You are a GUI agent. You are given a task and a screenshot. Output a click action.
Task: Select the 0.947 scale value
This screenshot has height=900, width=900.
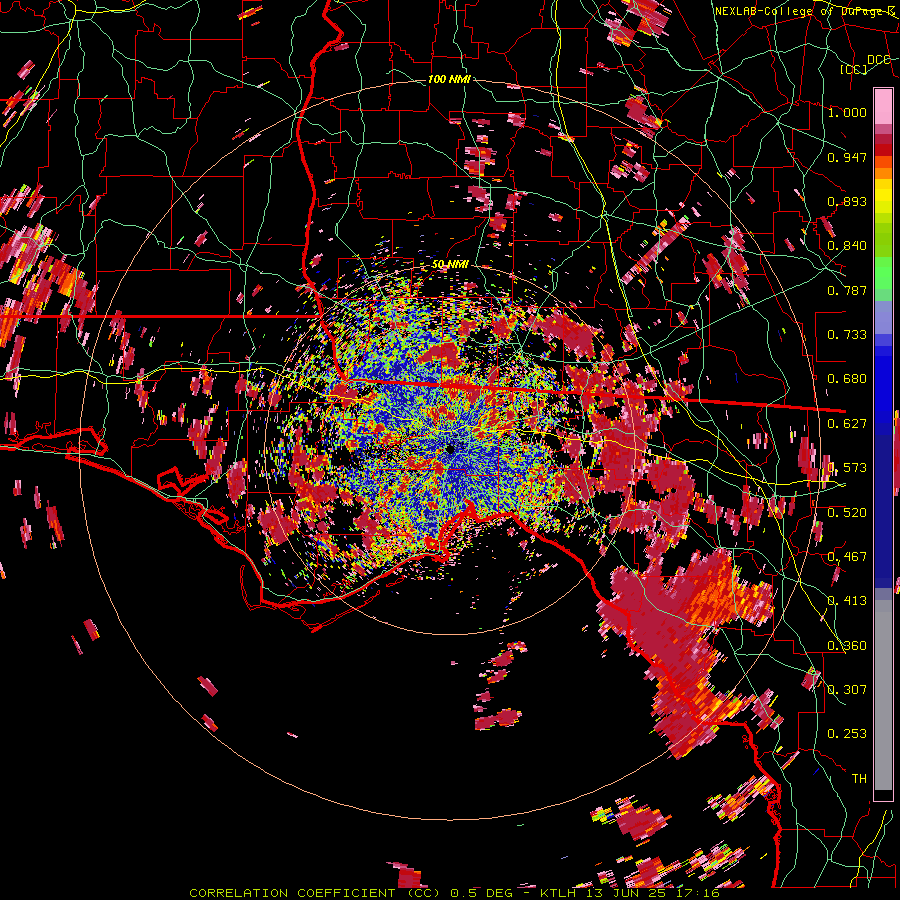847,157
